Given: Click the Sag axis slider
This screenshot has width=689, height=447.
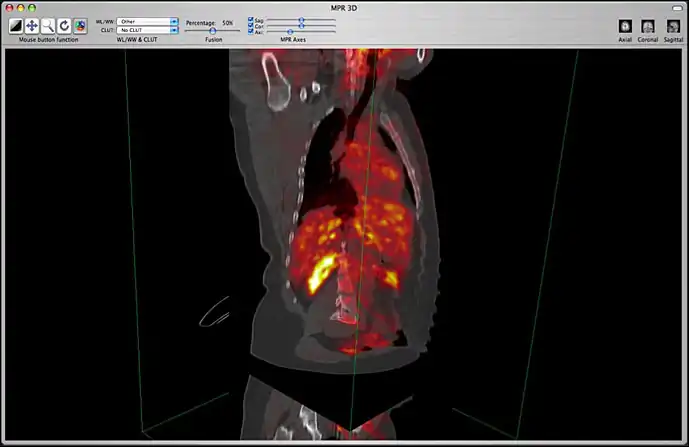Looking at the screenshot, I should click(x=300, y=19).
